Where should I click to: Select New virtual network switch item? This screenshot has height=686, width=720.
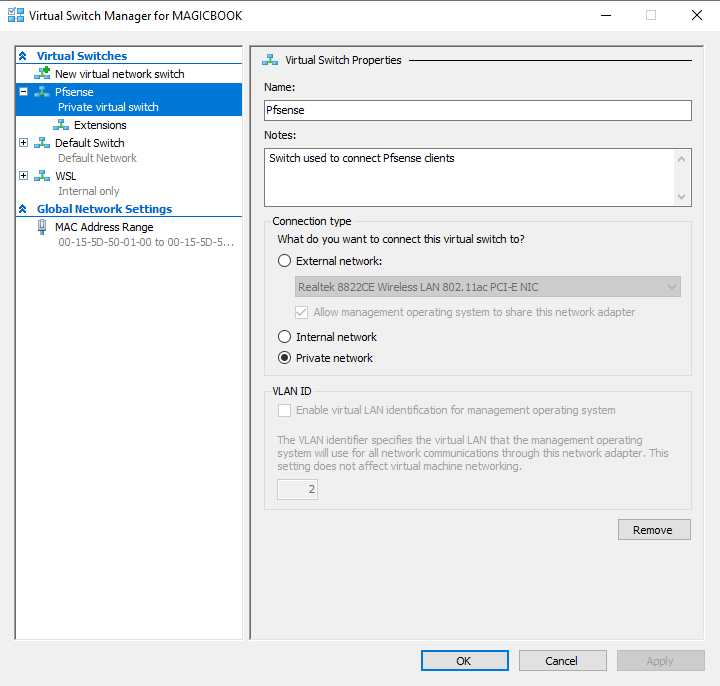(119, 74)
